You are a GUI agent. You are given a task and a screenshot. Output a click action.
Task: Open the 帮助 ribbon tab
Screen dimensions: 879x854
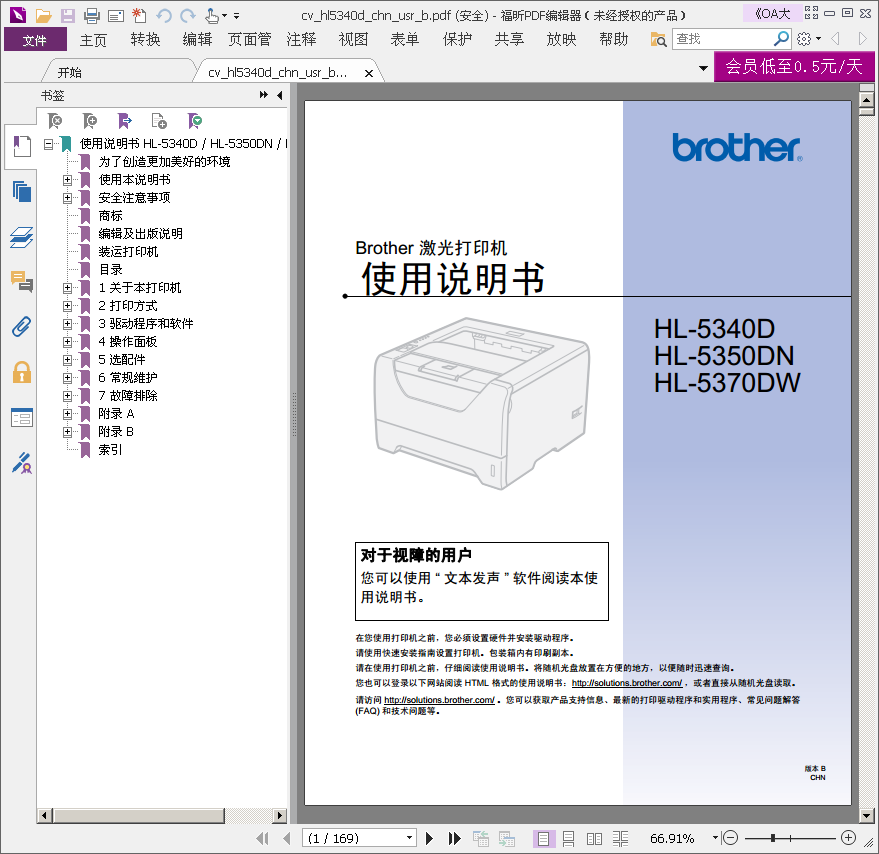point(613,40)
